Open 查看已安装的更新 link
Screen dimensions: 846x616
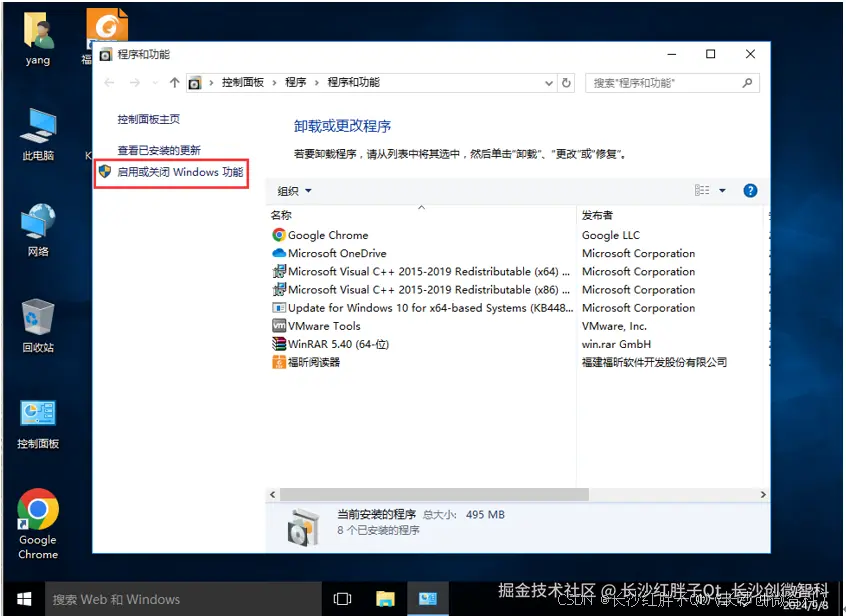(159, 150)
